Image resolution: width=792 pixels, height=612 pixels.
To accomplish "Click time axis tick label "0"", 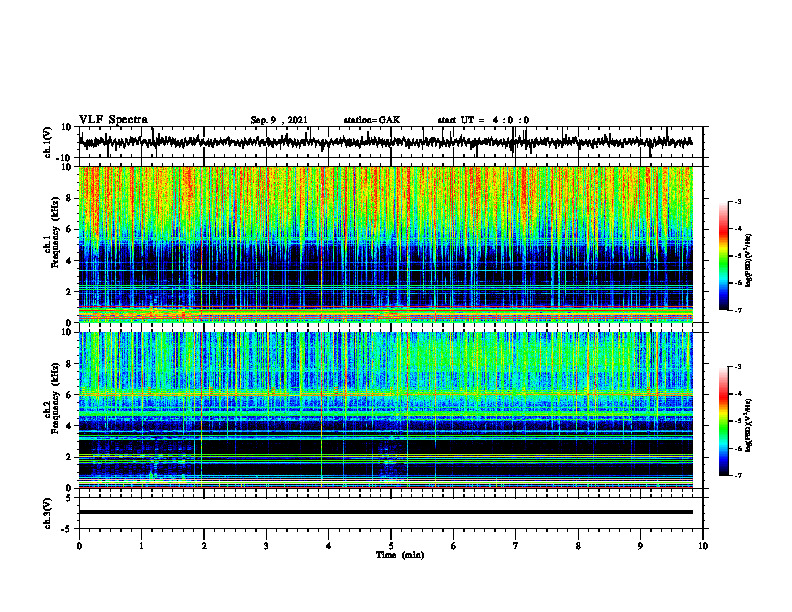I will [x=79, y=546].
